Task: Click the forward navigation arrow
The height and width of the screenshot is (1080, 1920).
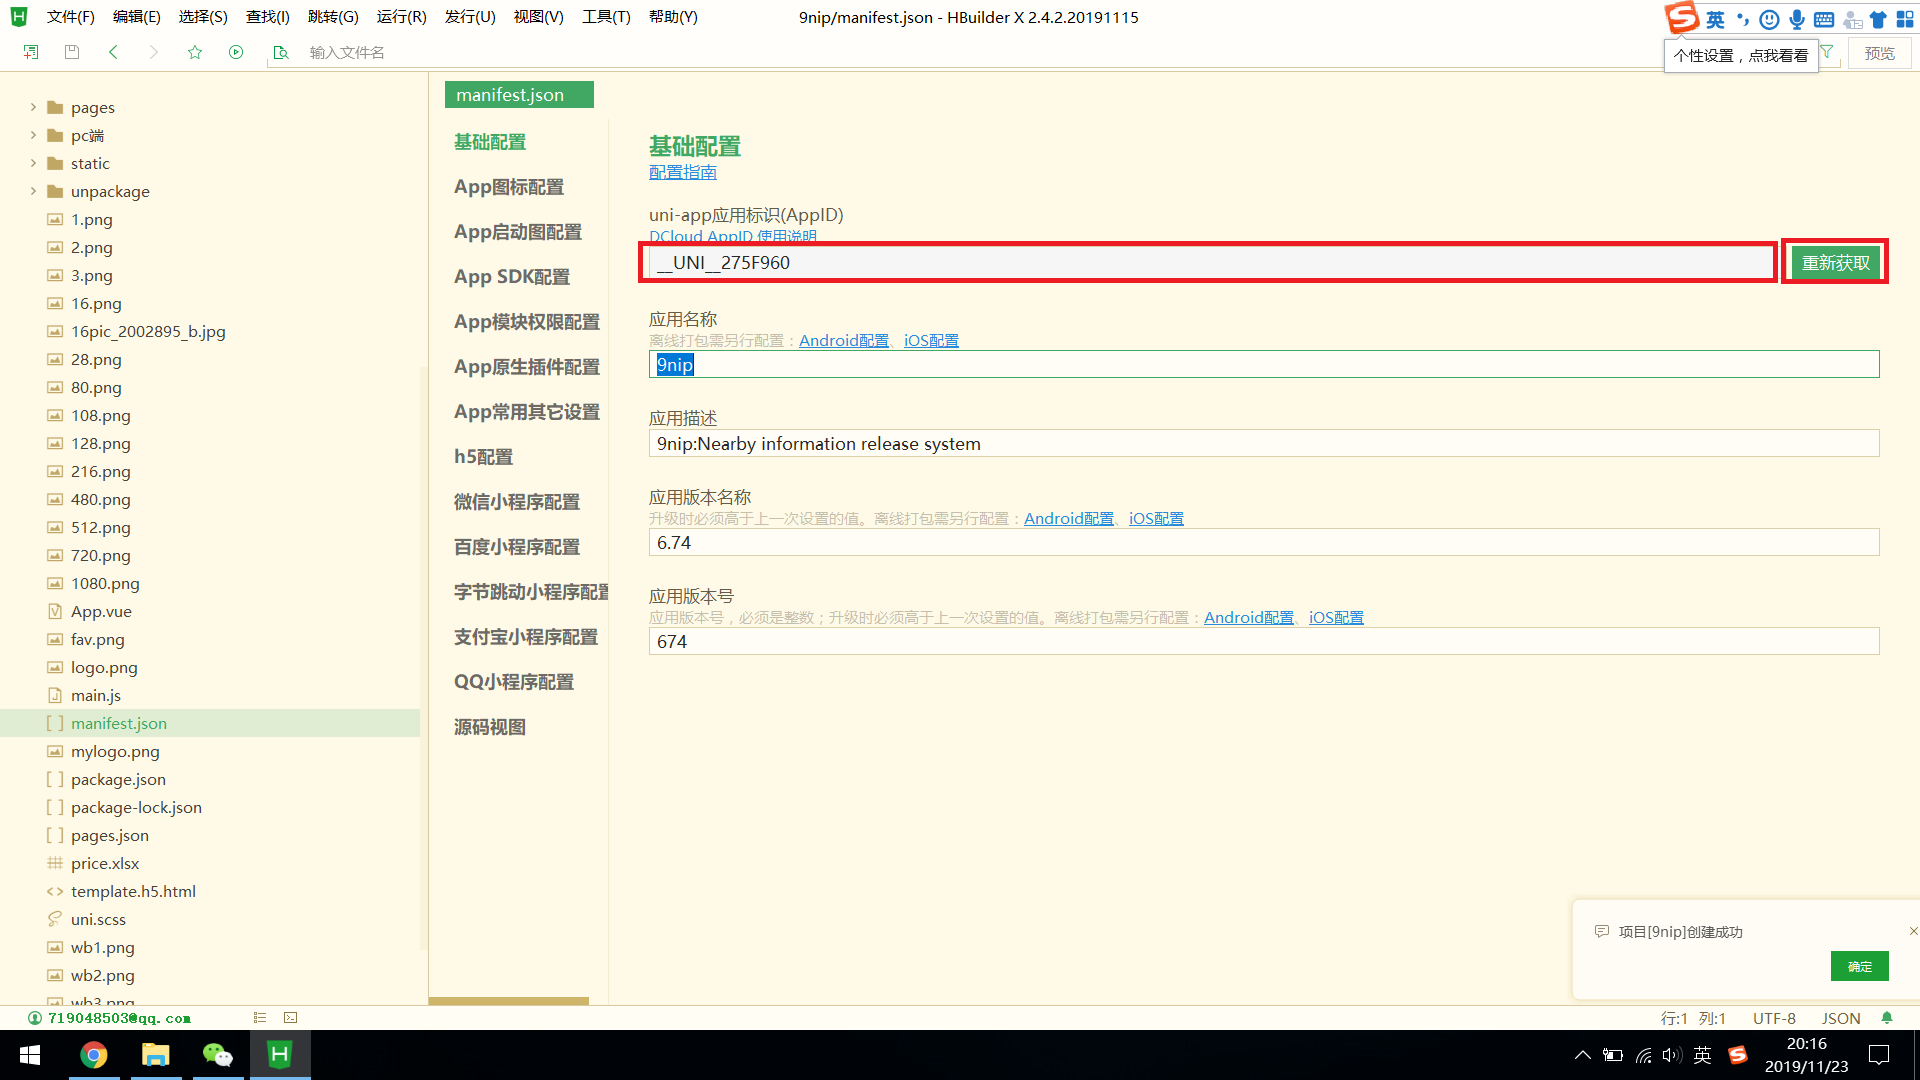Action: coord(153,52)
